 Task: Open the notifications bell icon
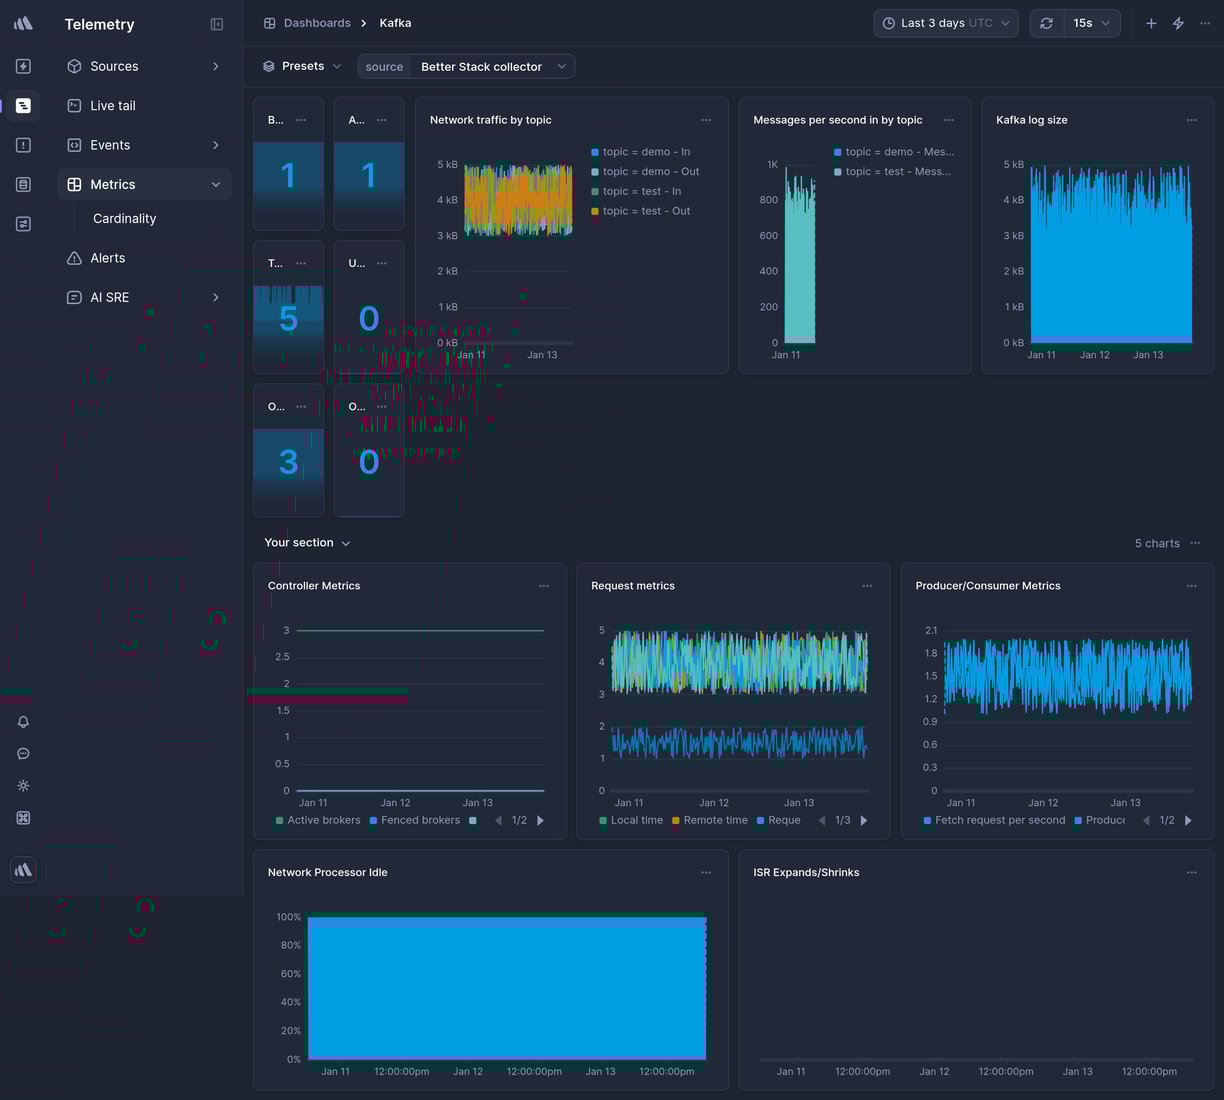coord(23,722)
